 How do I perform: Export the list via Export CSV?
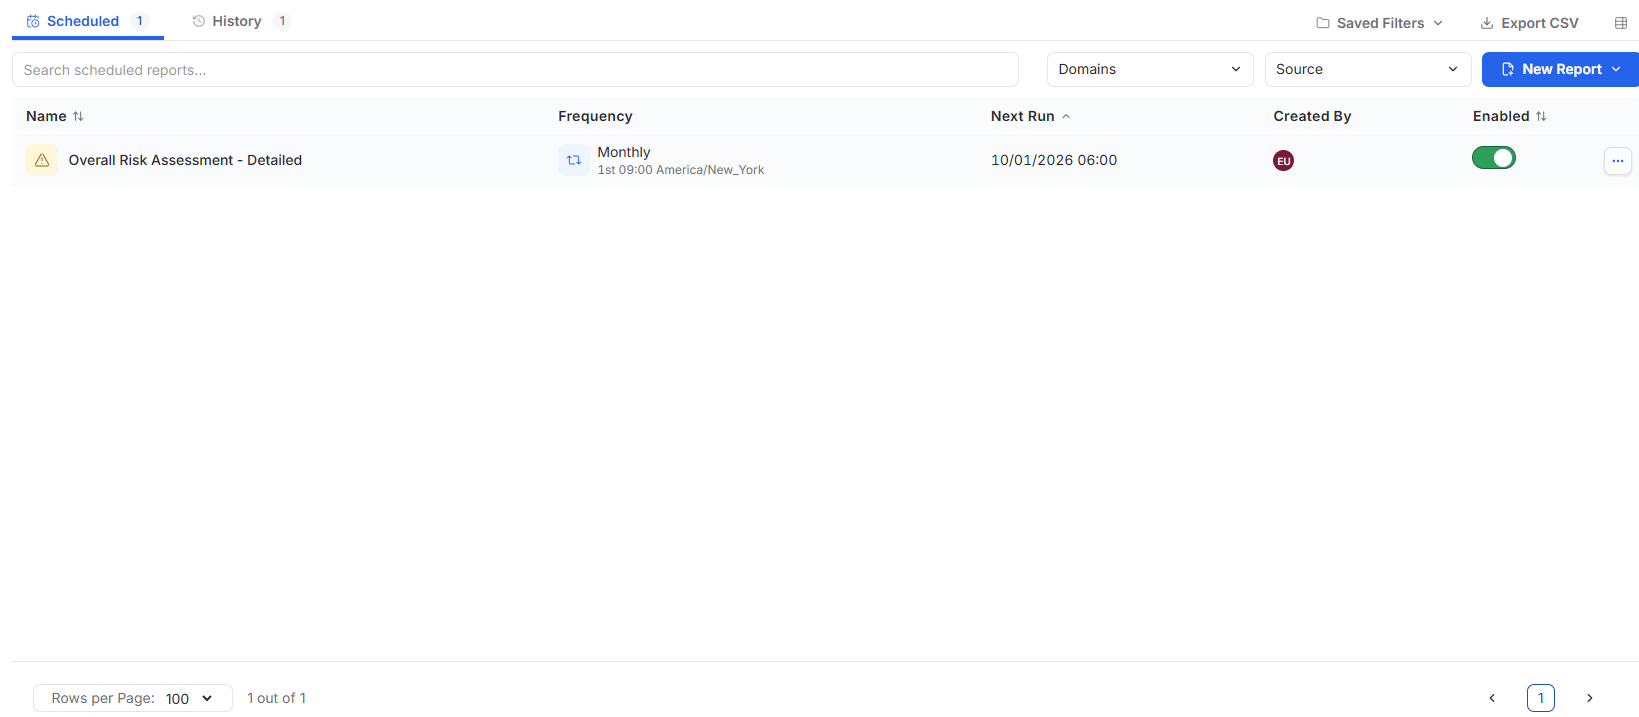[1529, 23]
